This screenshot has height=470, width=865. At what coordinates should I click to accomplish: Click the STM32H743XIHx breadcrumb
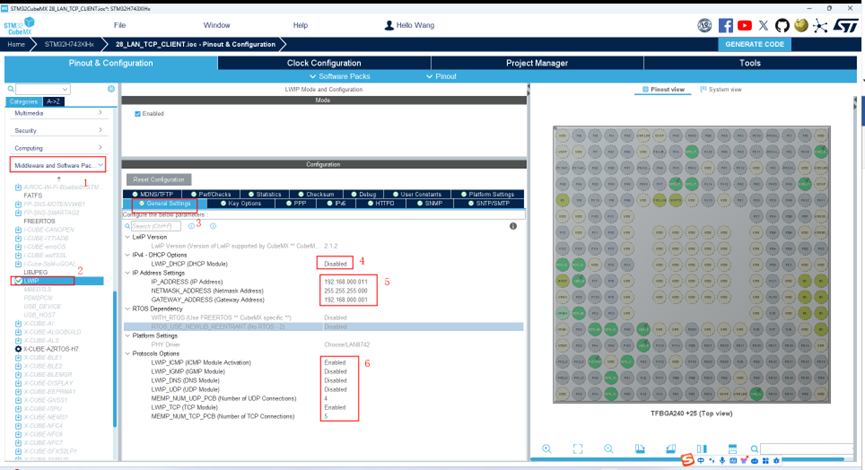click(69, 44)
